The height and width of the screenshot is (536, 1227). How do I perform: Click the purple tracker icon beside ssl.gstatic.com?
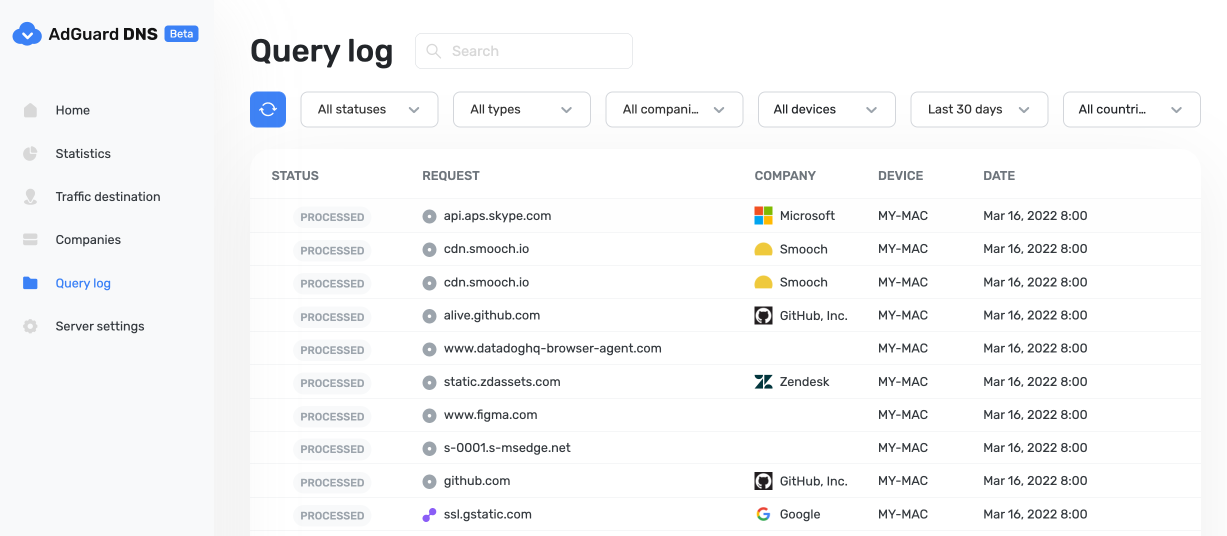click(x=429, y=515)
